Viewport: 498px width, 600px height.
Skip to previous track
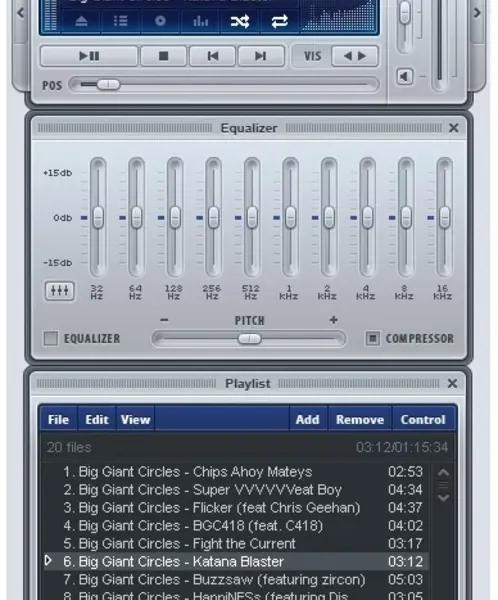pyautogui.click(x=212, y=56)
